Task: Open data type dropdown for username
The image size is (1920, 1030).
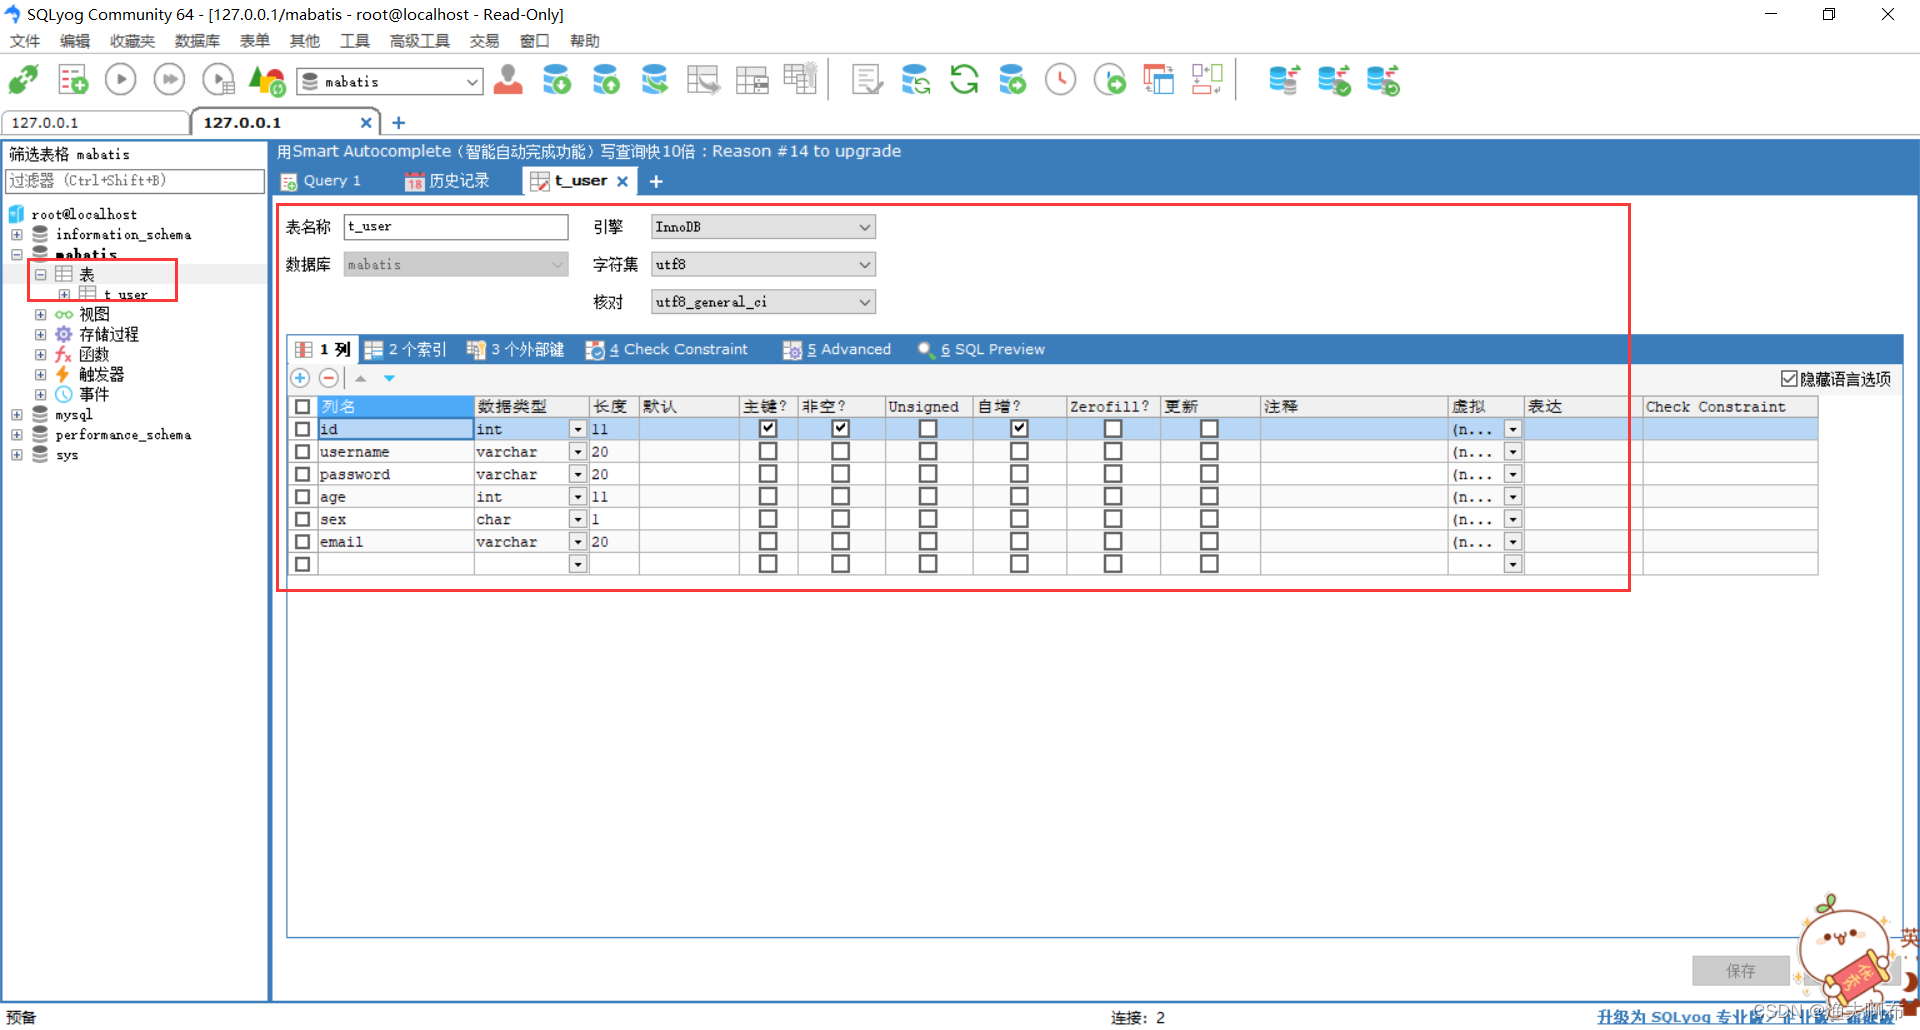Action: (x=578, y=452)
